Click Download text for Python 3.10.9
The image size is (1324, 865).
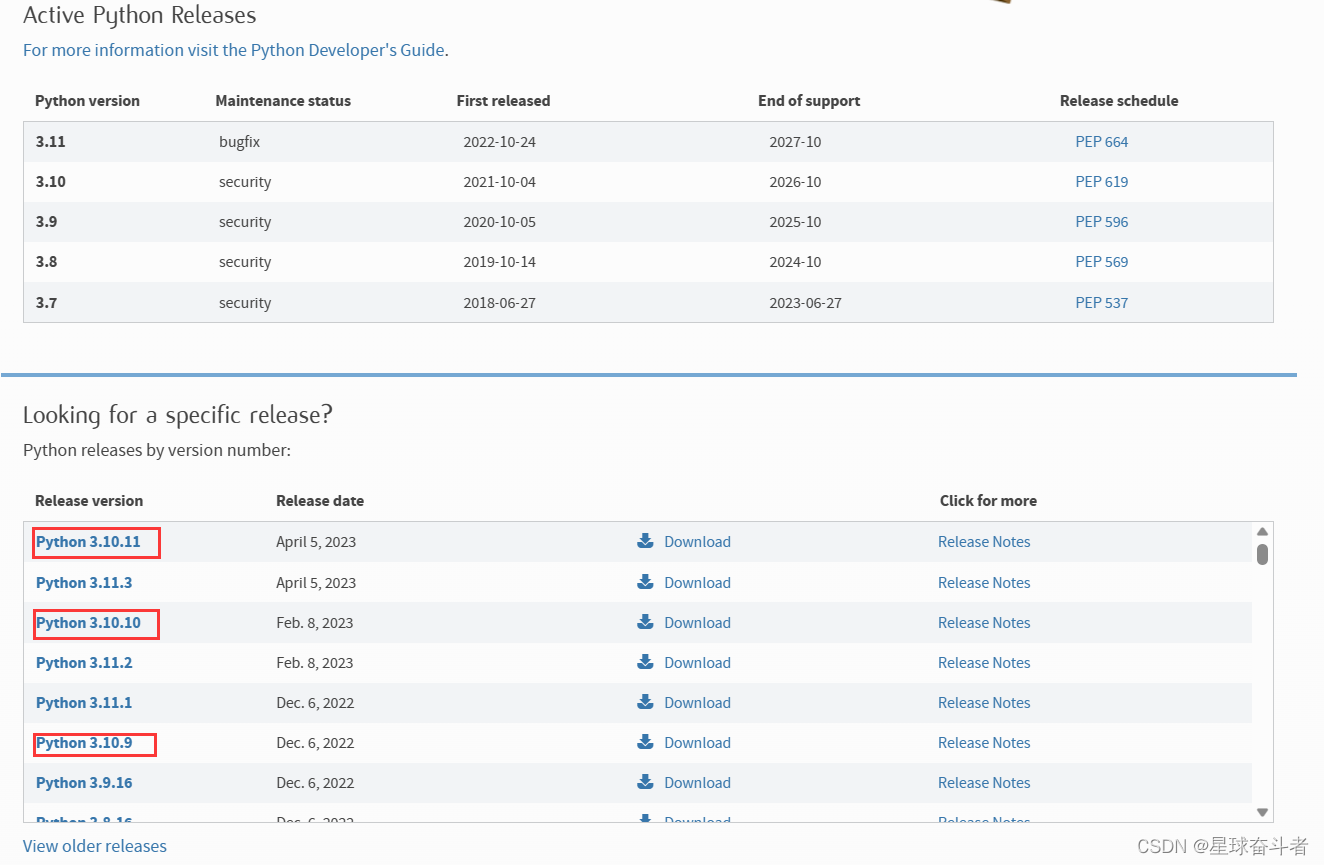(697, 742)
